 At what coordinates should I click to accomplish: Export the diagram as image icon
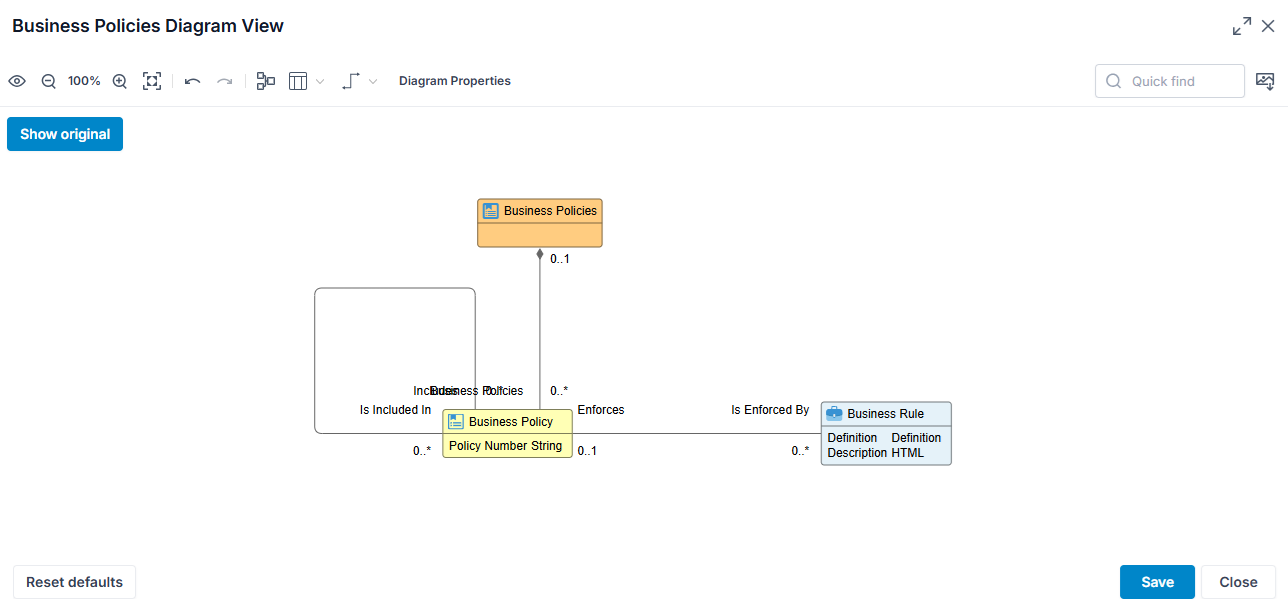point(1265,81)
